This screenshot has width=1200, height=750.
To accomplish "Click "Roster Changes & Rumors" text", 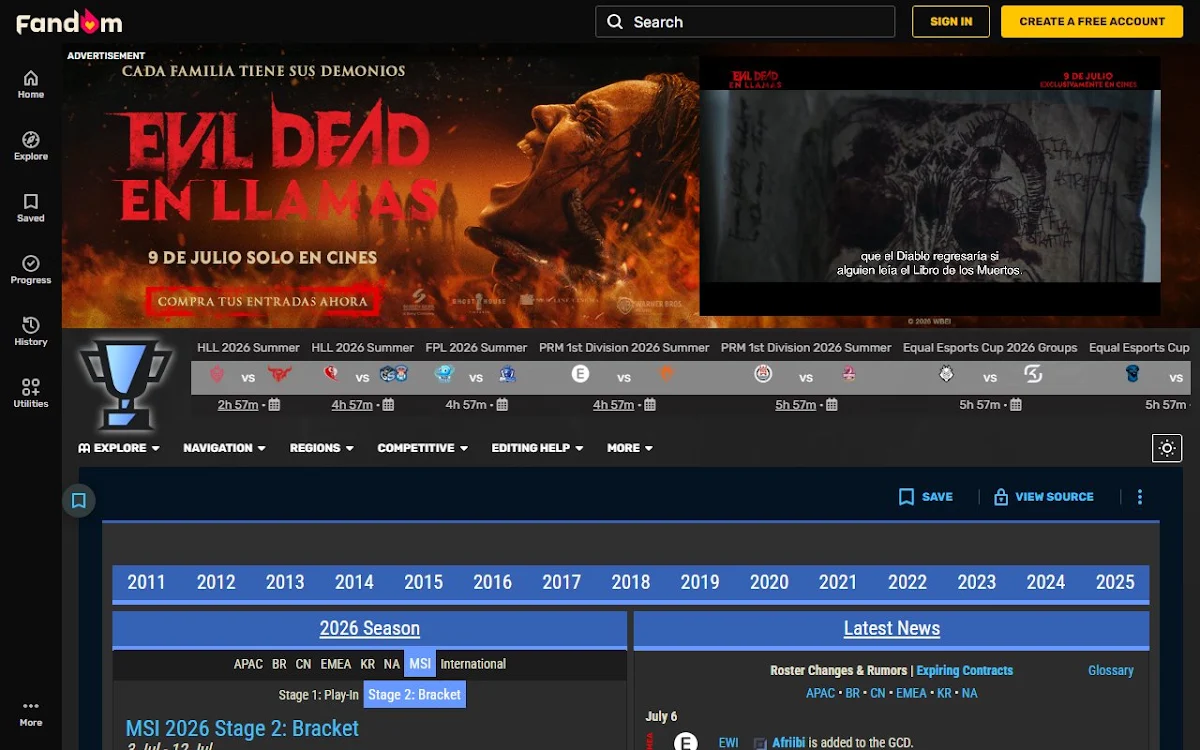I will pos(838,670).
